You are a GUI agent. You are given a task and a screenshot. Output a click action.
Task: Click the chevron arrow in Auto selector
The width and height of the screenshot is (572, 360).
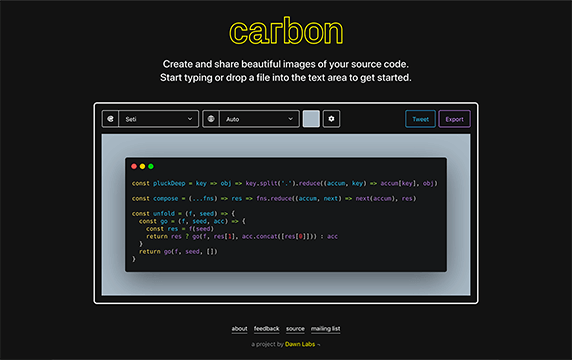pos(290,119)
